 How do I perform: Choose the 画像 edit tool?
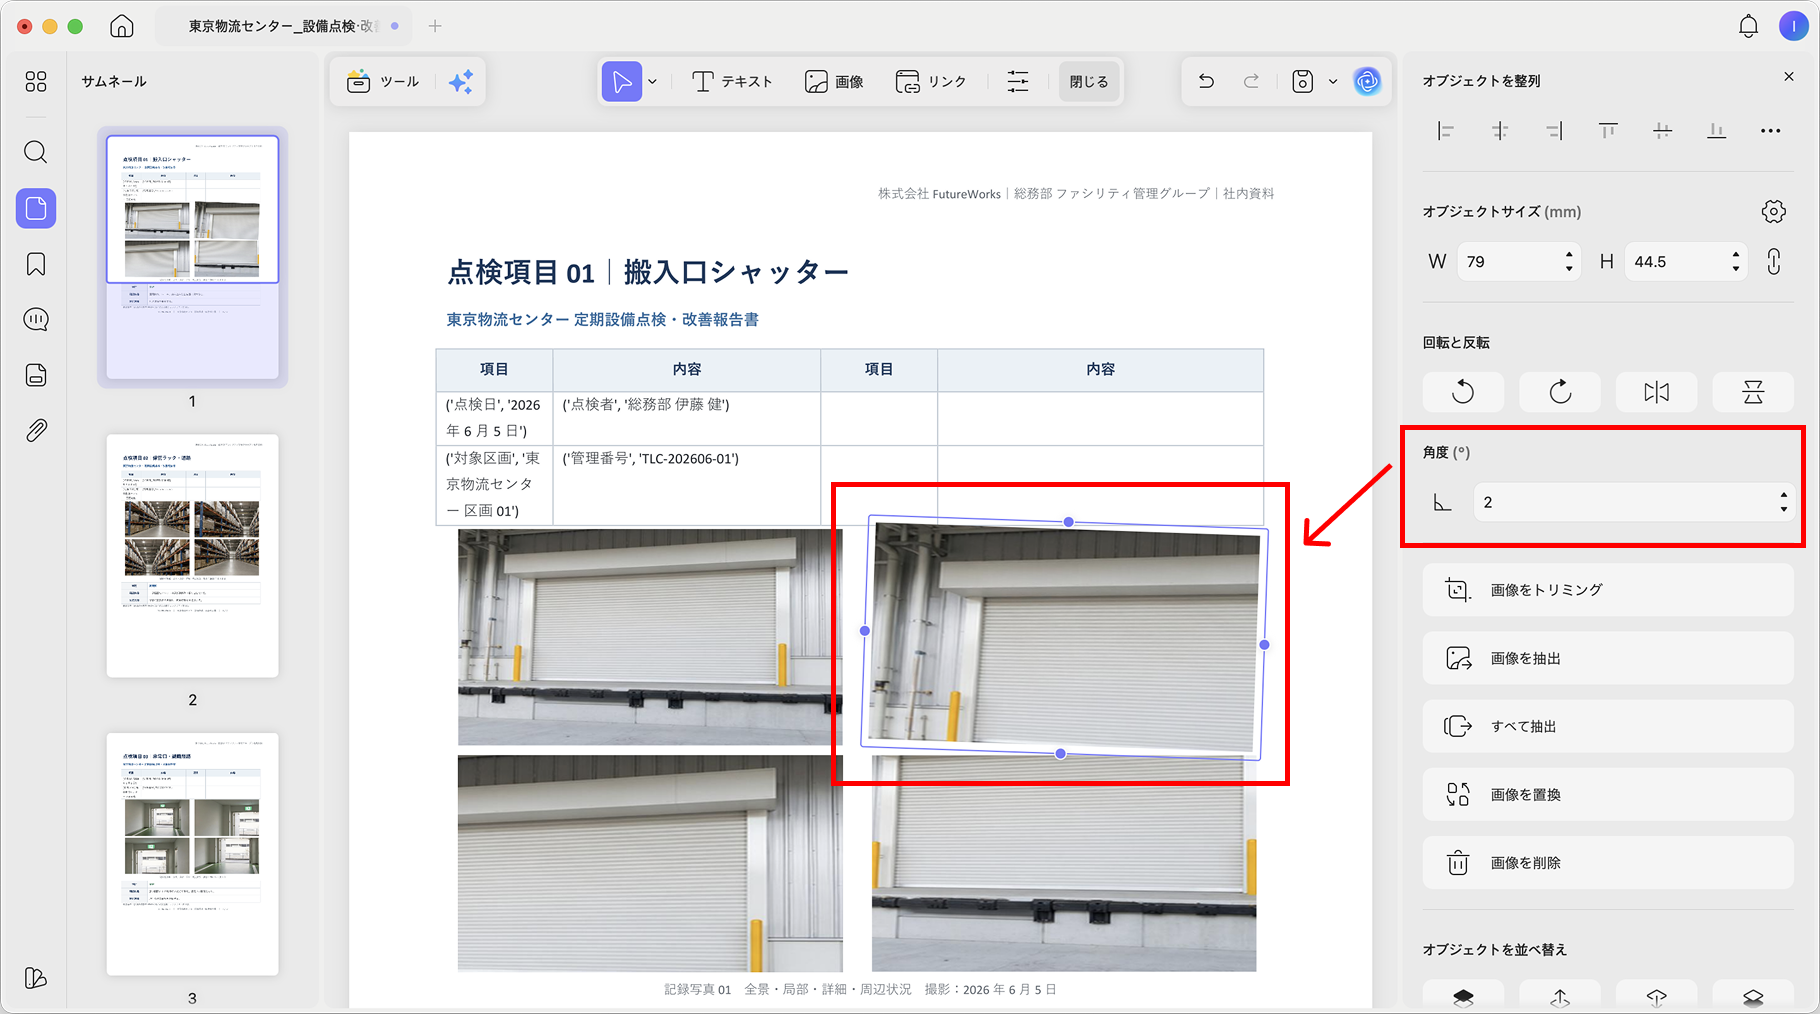pos(834,82)
